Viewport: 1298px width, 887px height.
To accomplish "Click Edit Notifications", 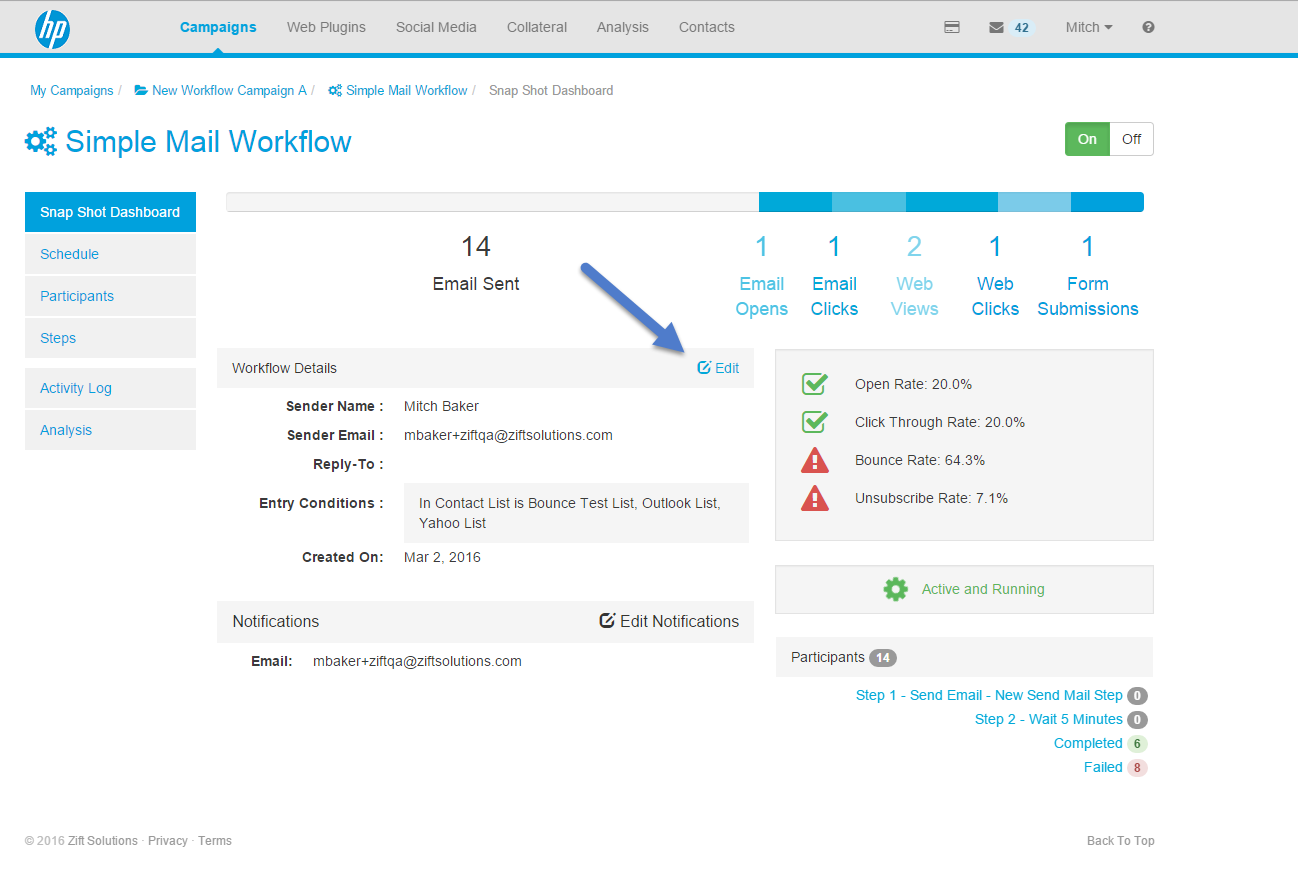I will pyautogui.click(x=669, y=621).
